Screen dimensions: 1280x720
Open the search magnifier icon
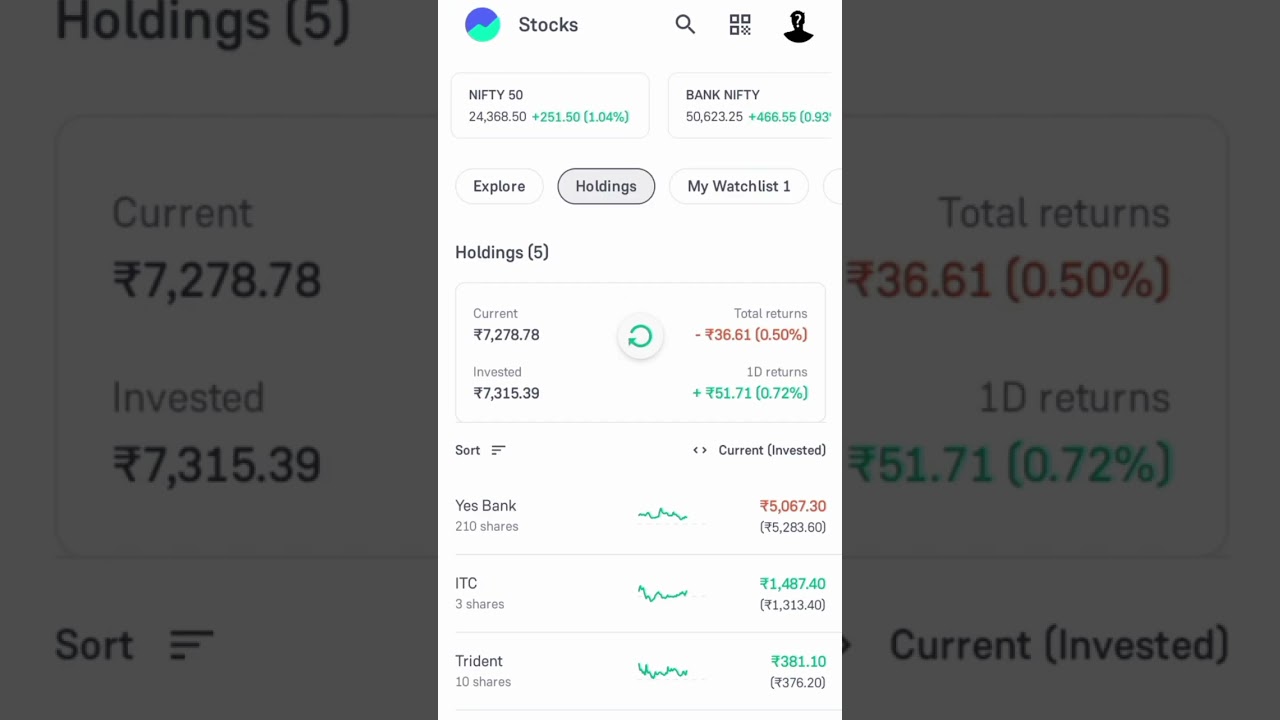point(685,25)
